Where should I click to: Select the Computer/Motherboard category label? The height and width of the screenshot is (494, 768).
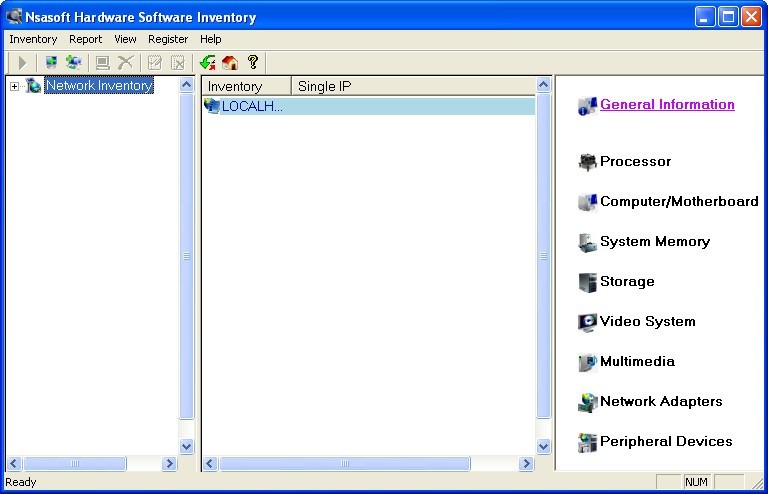point(679,201)
